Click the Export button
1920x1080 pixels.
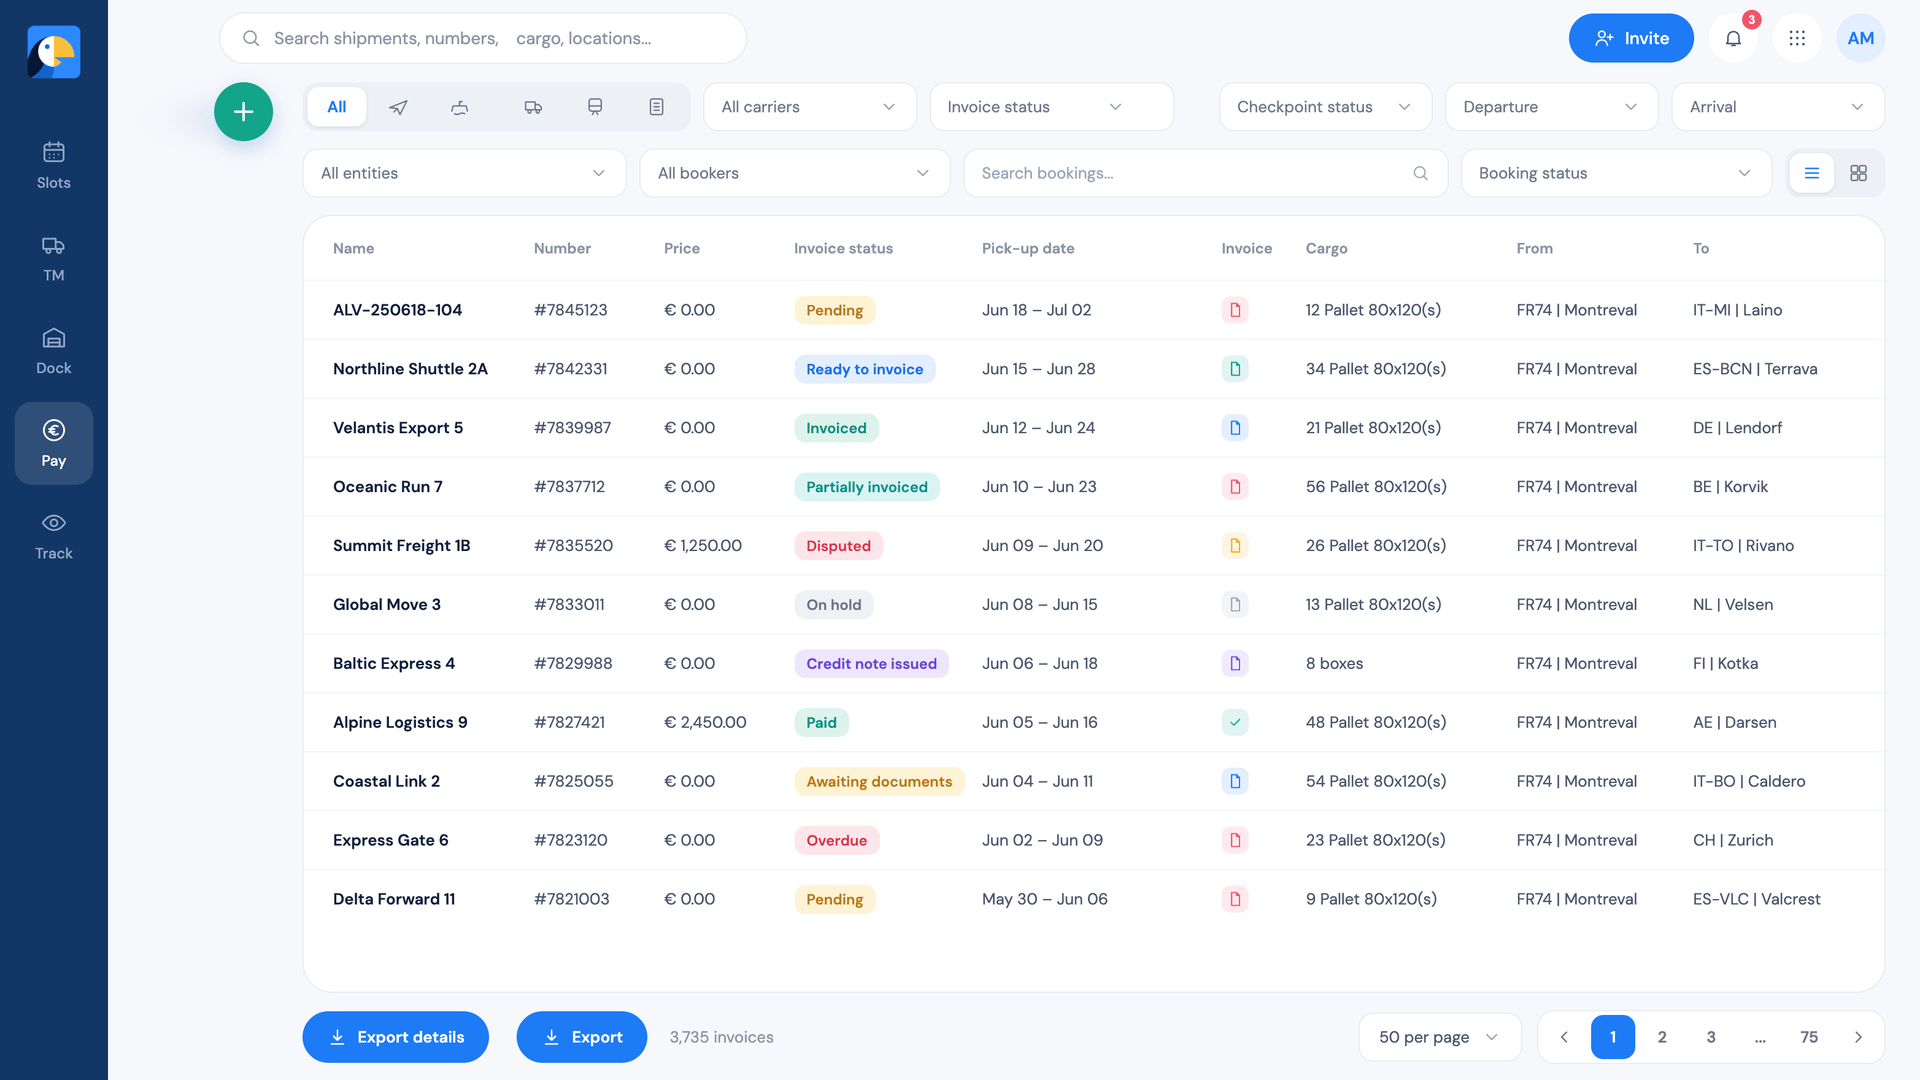(x=582, y=1037)
